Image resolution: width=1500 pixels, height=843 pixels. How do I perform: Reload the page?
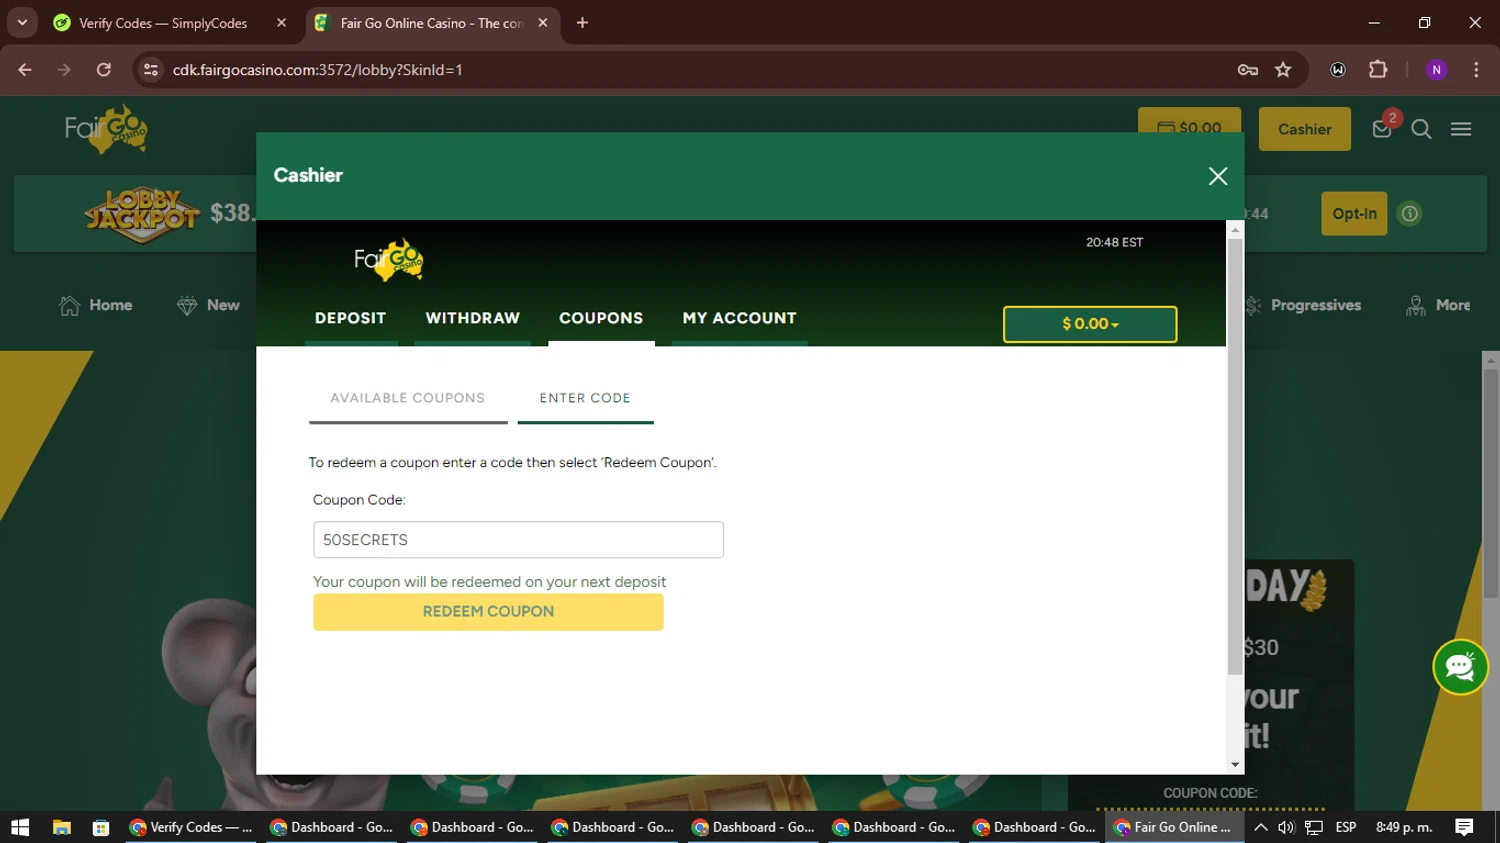103,70
